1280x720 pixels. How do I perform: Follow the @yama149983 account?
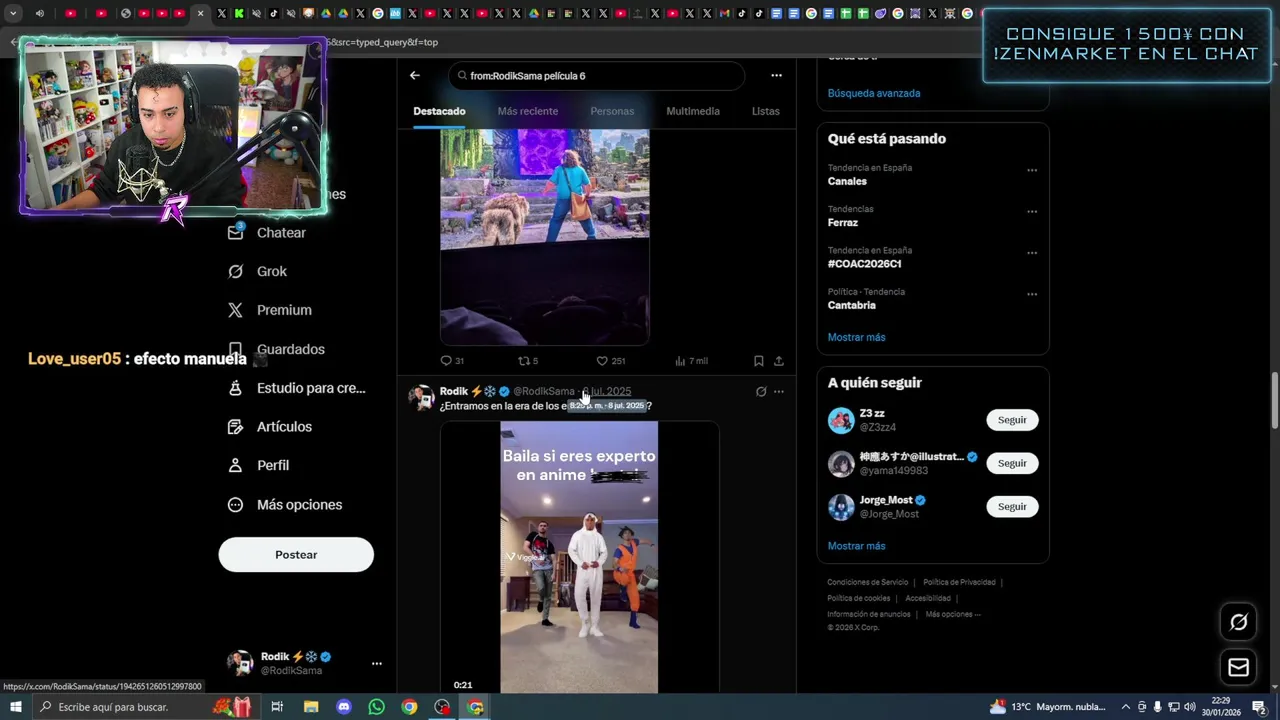[1012, 463]
